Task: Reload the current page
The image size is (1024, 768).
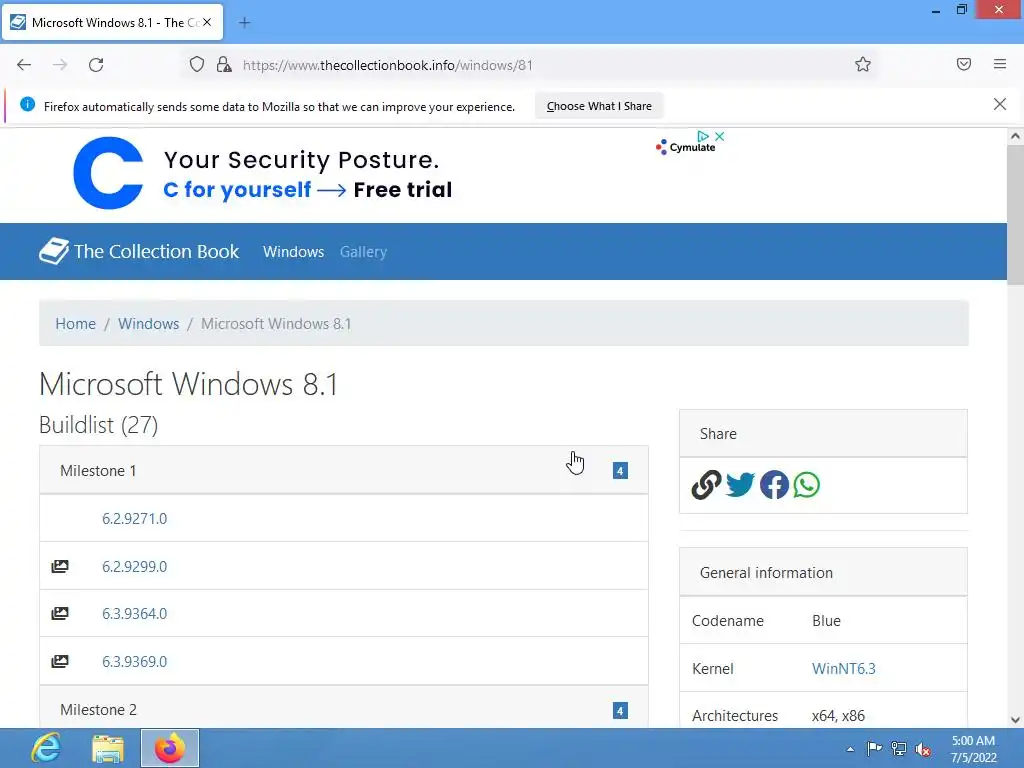Action: coord(96,65)
